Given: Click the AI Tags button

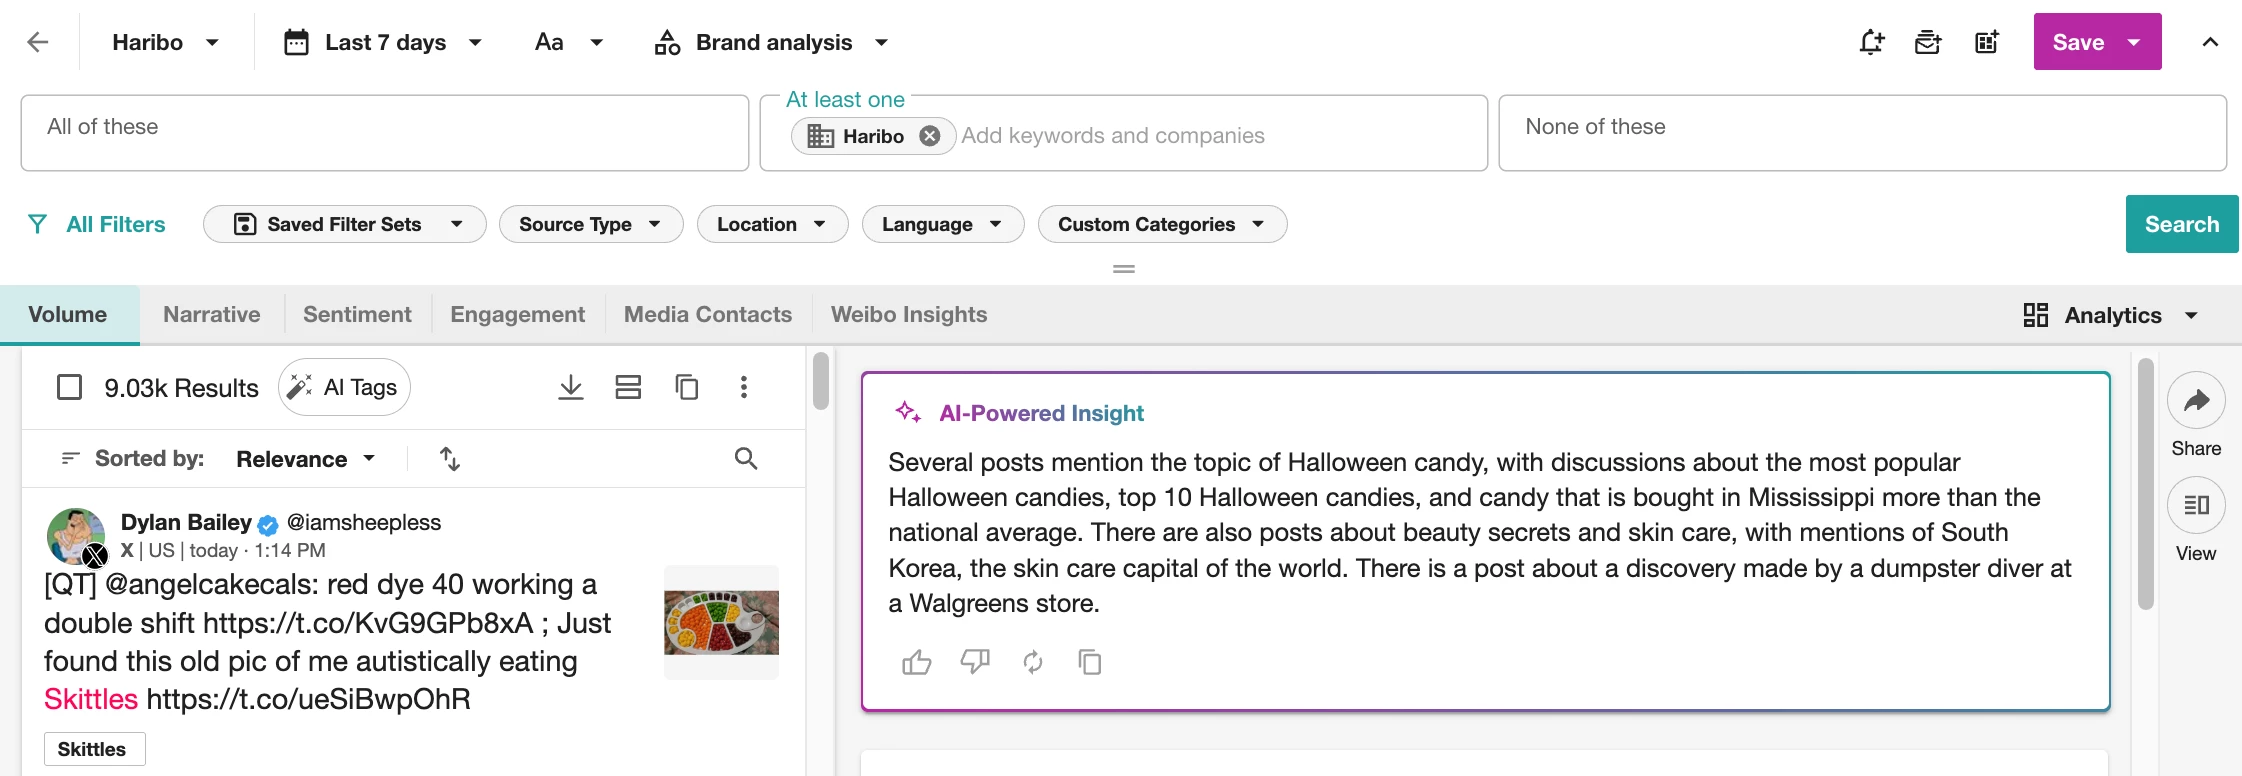Looking at the screenshot, I should [x=345, y=387].
